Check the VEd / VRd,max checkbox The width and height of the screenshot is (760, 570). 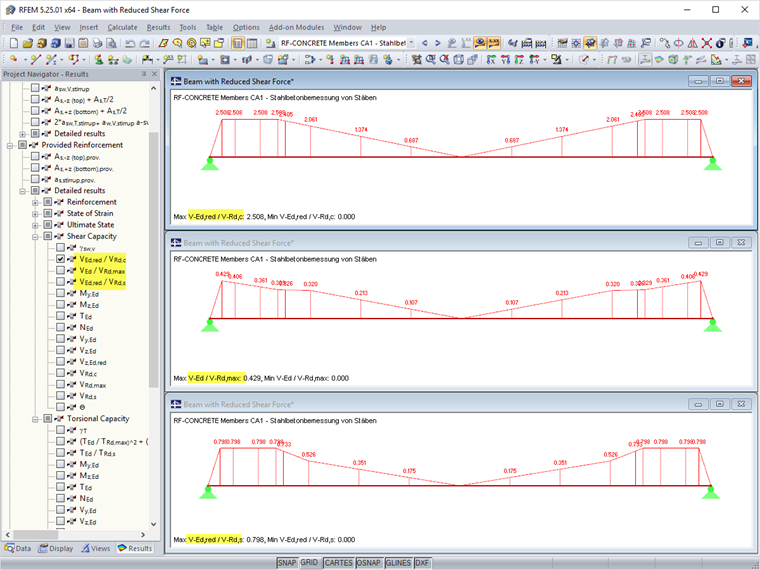coord(61,271)
